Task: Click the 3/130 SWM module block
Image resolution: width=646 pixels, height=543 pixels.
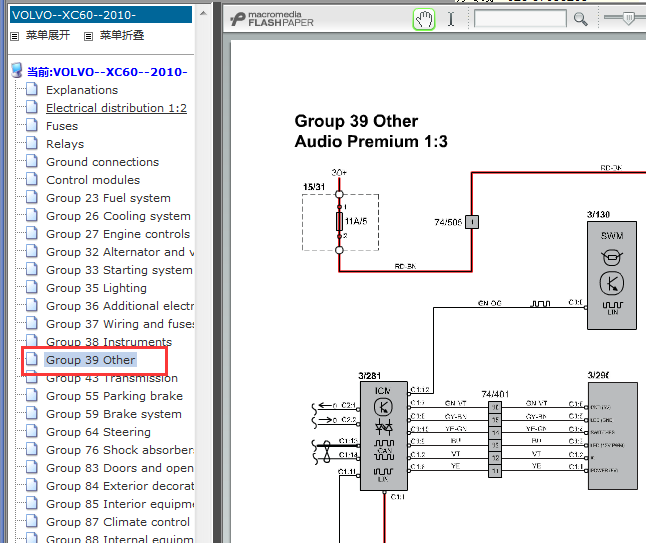Action: point(612,275)
